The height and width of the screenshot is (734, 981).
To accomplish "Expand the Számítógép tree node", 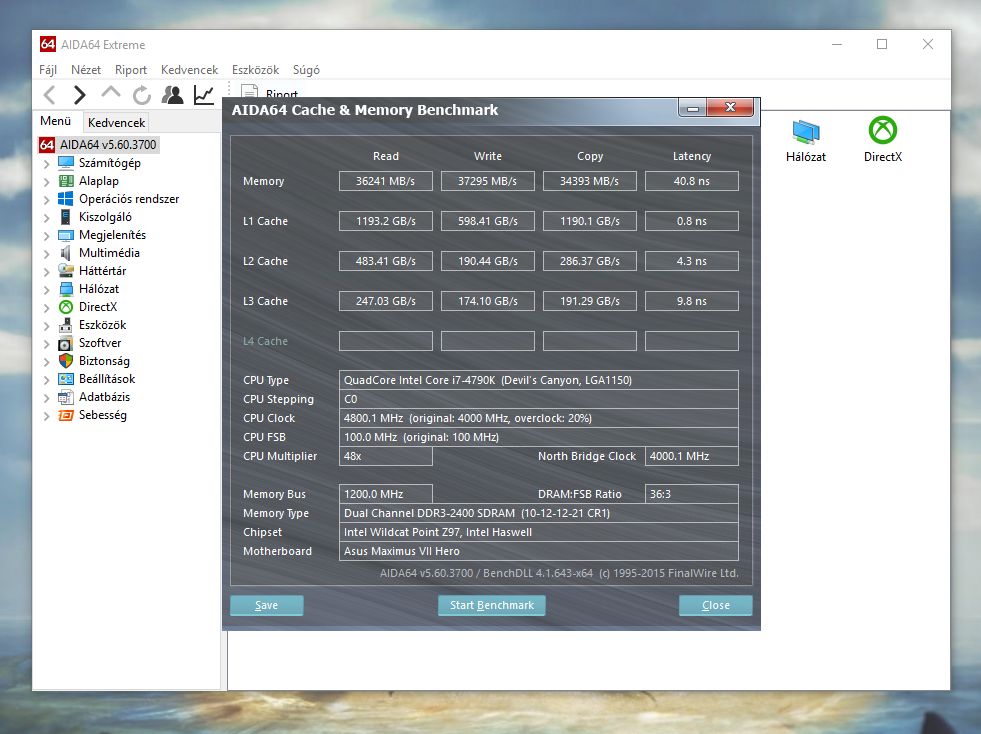I will pyautogui.click(x=46, y=164).
